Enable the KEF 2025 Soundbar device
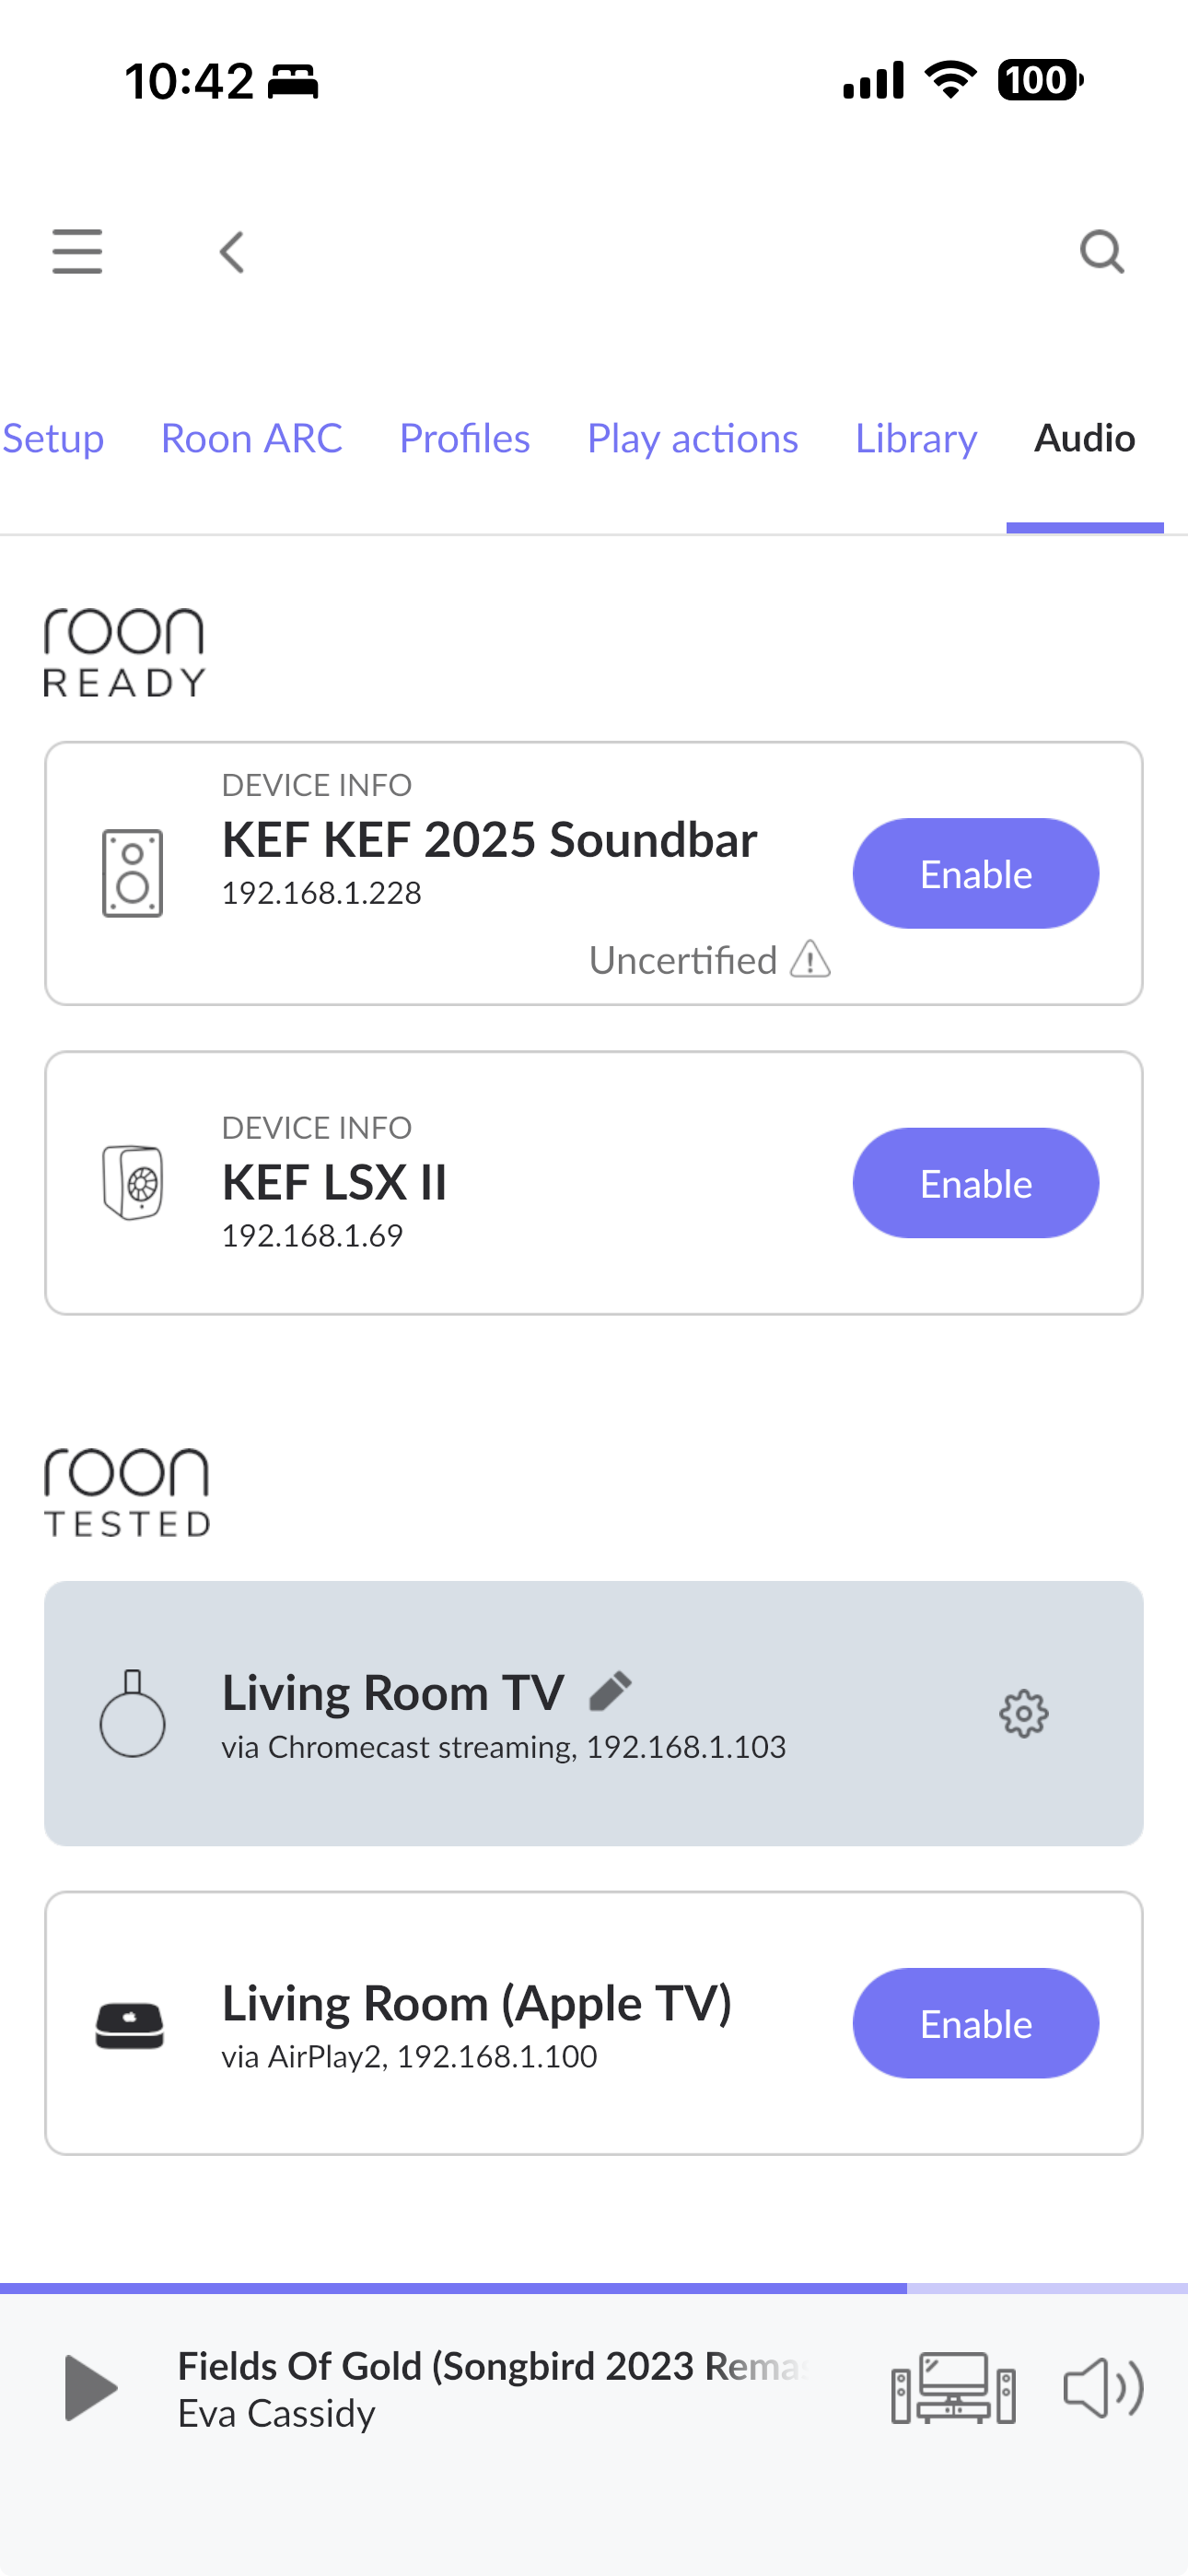Screen dimensions: 1188x2576 (x=975, y=874)
